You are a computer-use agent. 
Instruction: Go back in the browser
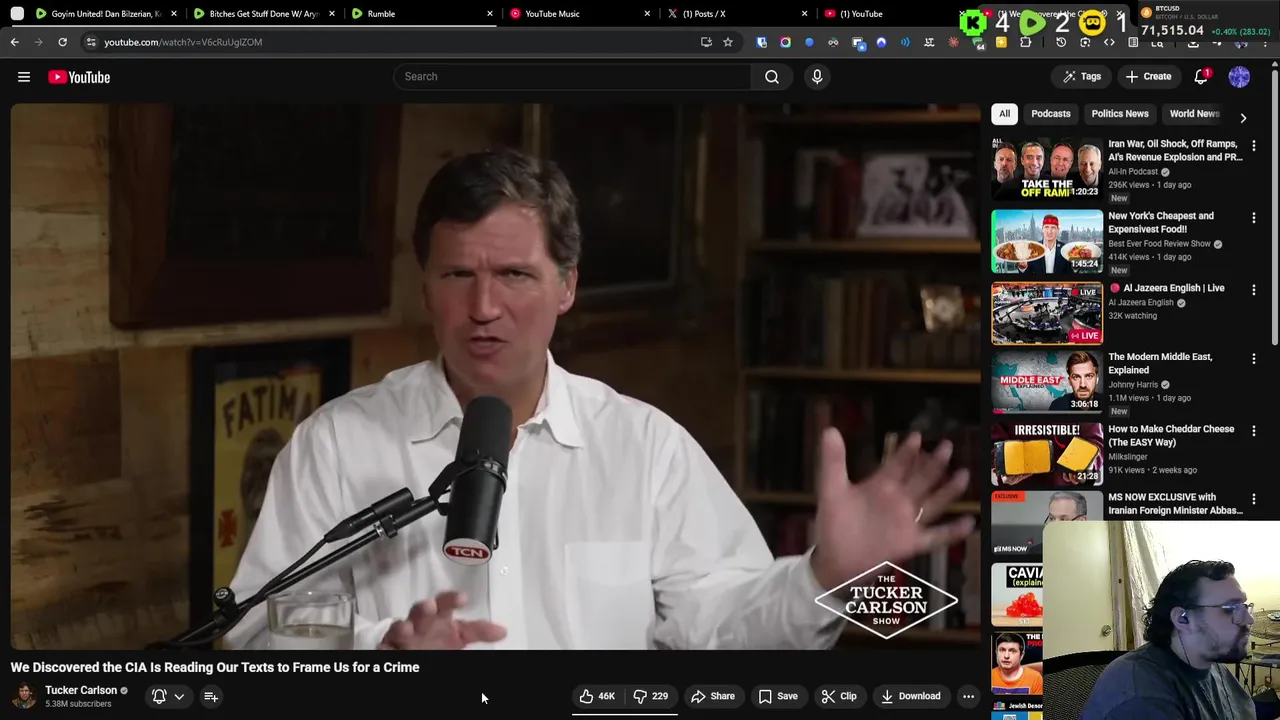click(14, 42)
